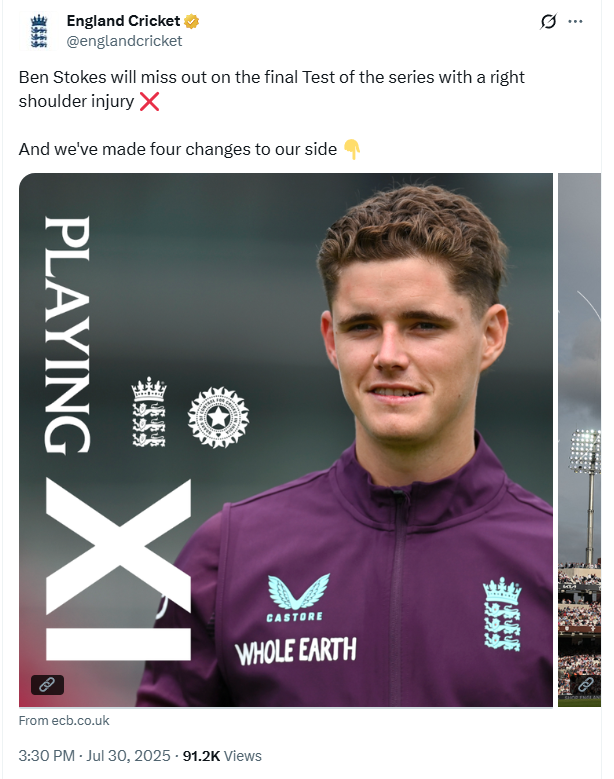Click link icon on the stadium card
Viewport: 614px width, 779px height.
[585, 684]
